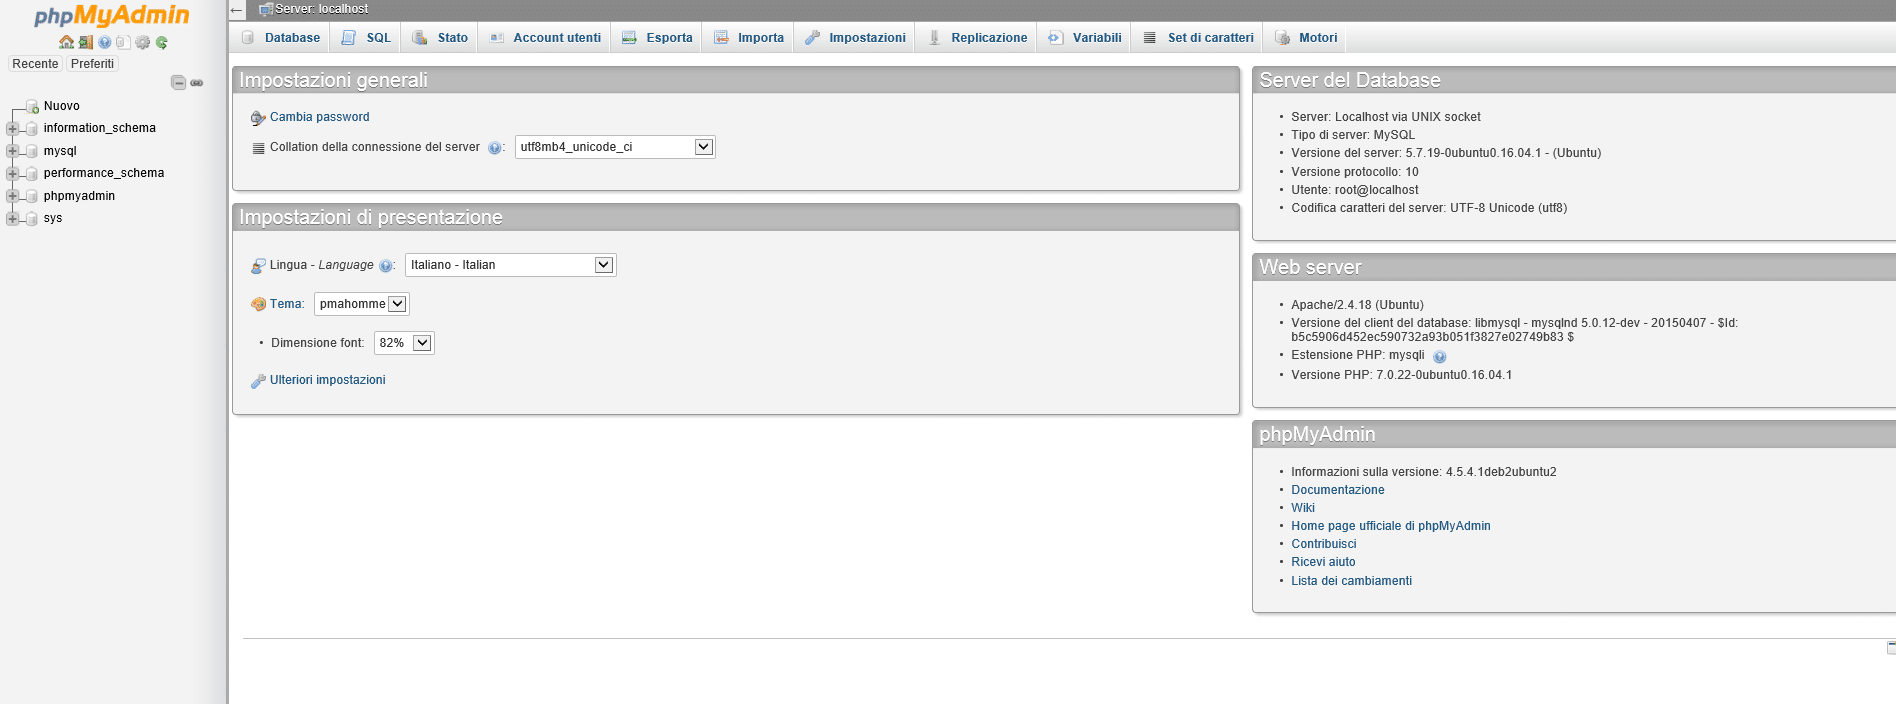The height and width of the screenshot is (704, 1896).
Task: Open navigation panel settings gear icon
Action: point(142,42)
